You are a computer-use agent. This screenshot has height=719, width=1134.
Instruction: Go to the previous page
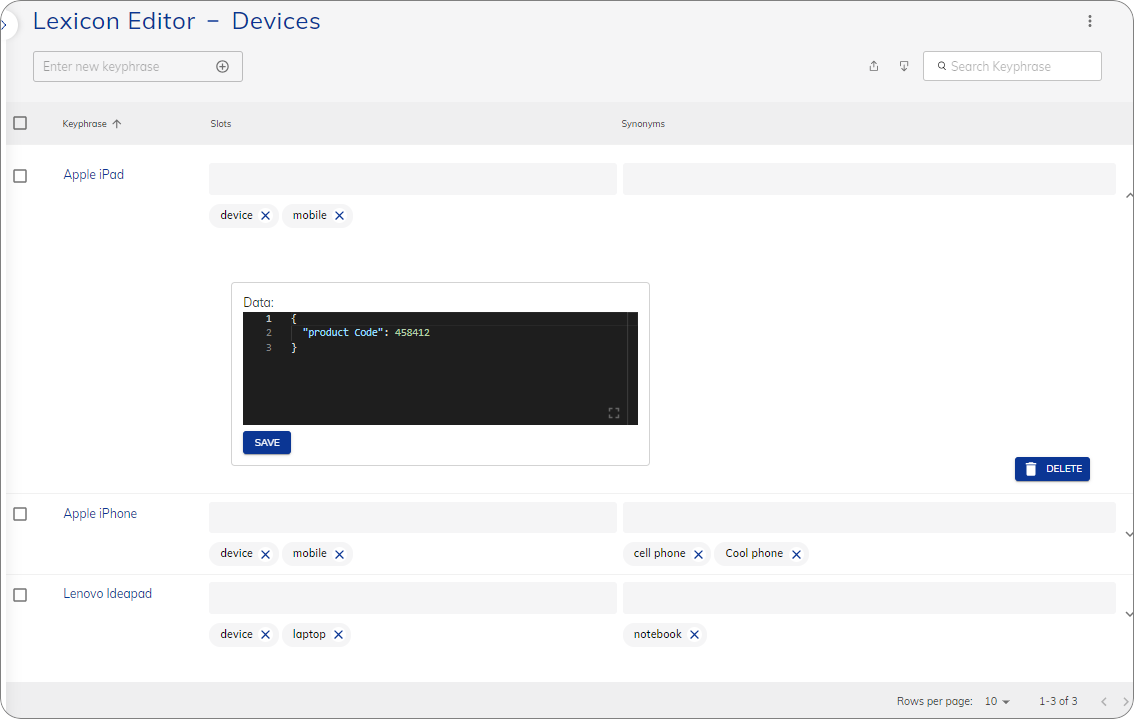[x=1104, y=701]
